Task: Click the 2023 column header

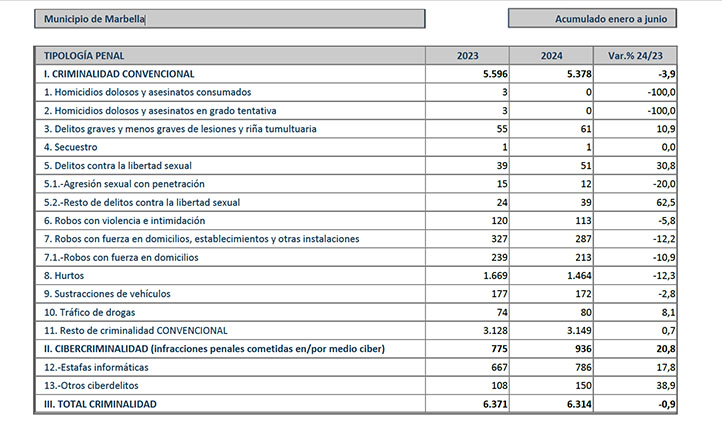Action: pyautogui.click(x=467, y=56)
